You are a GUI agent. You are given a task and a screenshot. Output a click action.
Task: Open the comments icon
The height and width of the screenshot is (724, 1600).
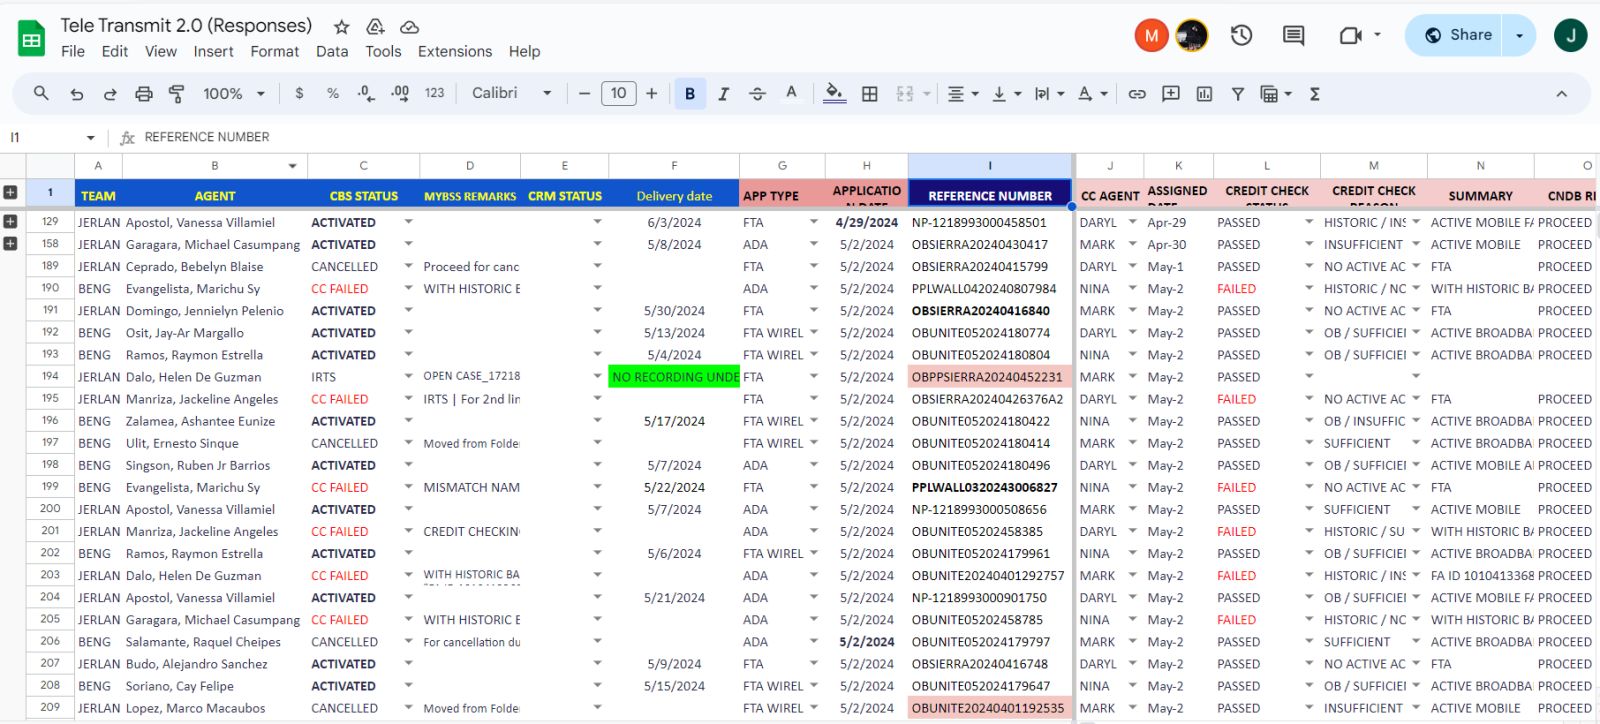tap(1293, 35)
